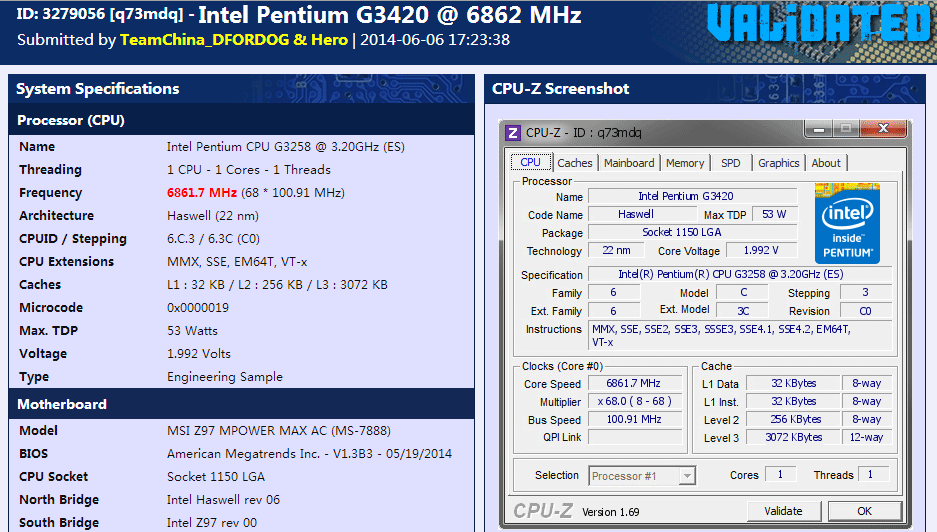Switch to the SPD tab

(731, 163)
